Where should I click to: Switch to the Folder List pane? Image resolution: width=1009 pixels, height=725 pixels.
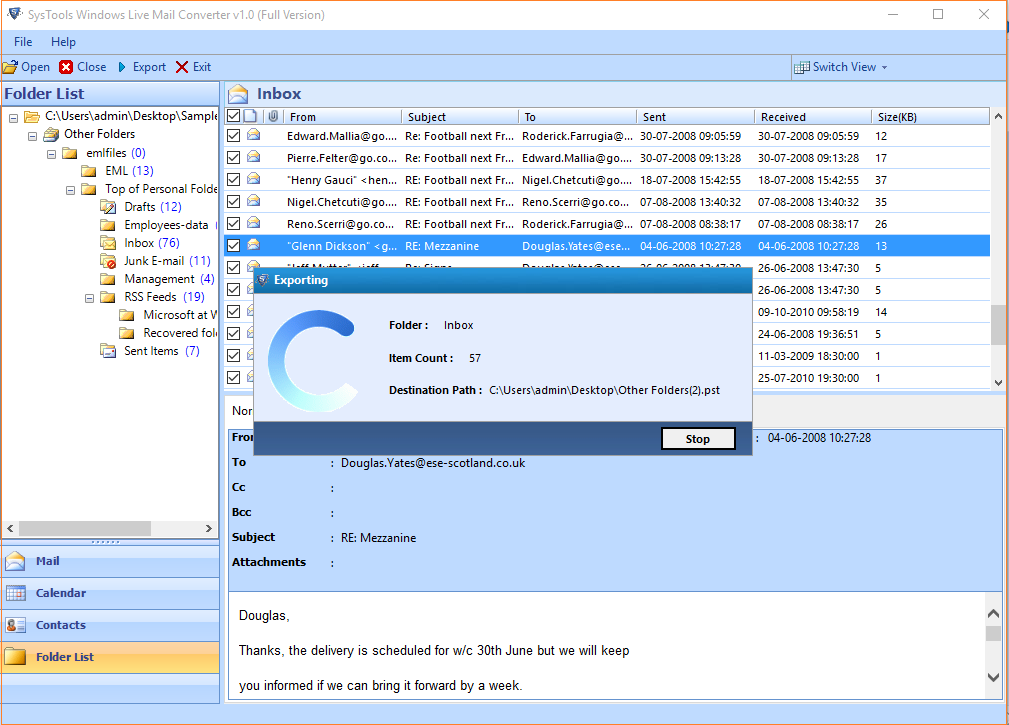pyautogui.click(x=111, y=657)
